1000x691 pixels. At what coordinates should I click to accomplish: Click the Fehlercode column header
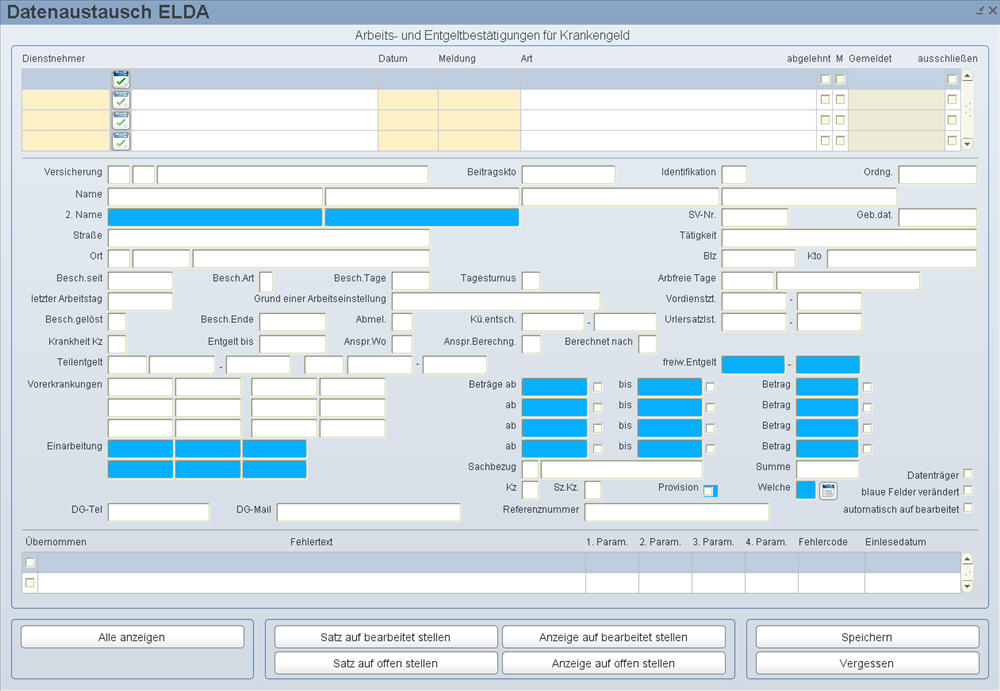[823, 542]
